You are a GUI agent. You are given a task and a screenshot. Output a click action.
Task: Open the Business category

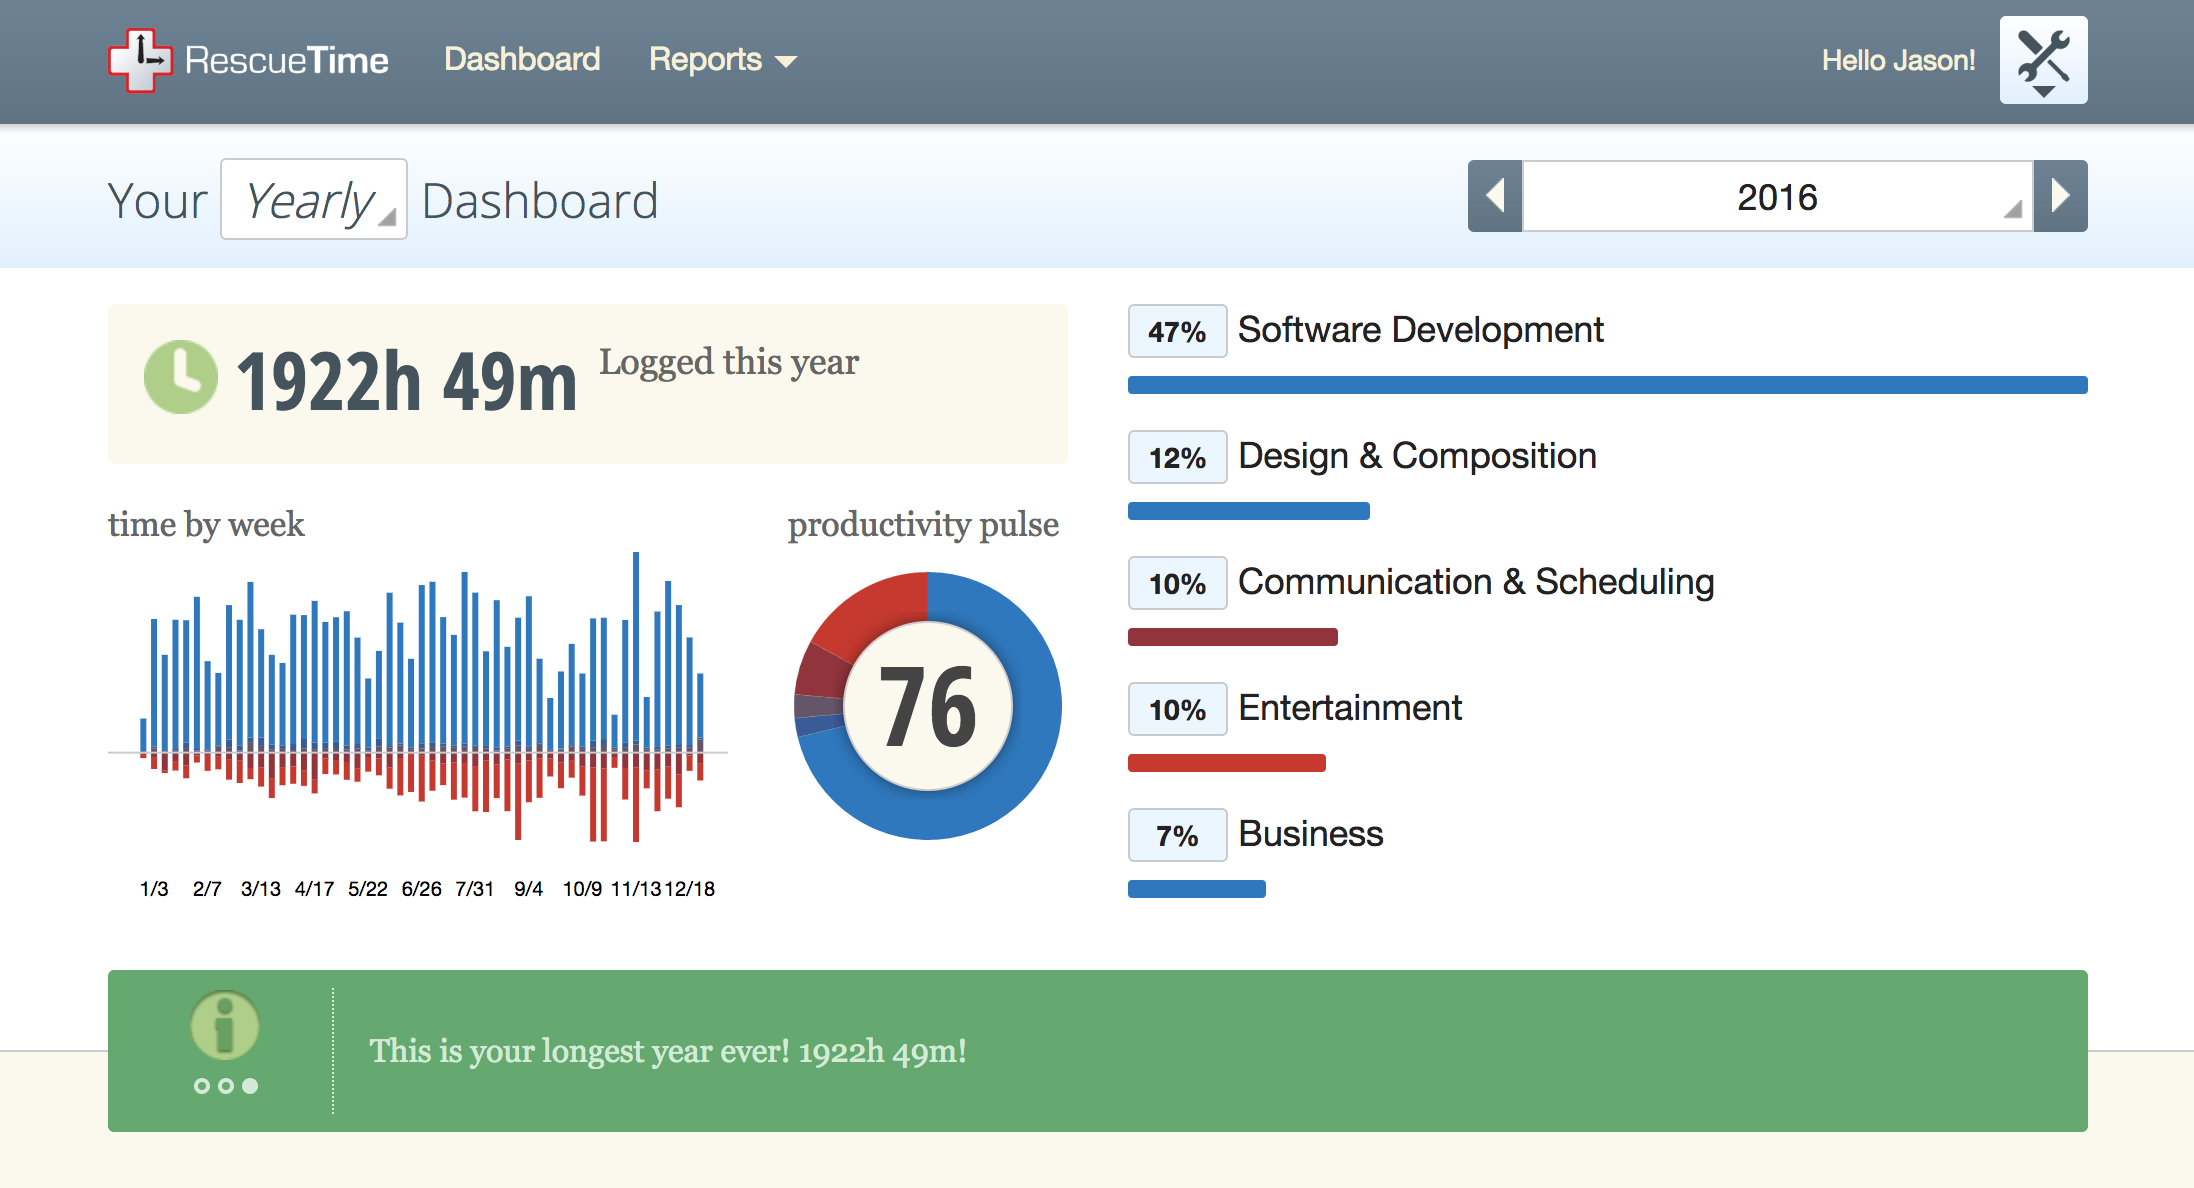click(1311, 834)
